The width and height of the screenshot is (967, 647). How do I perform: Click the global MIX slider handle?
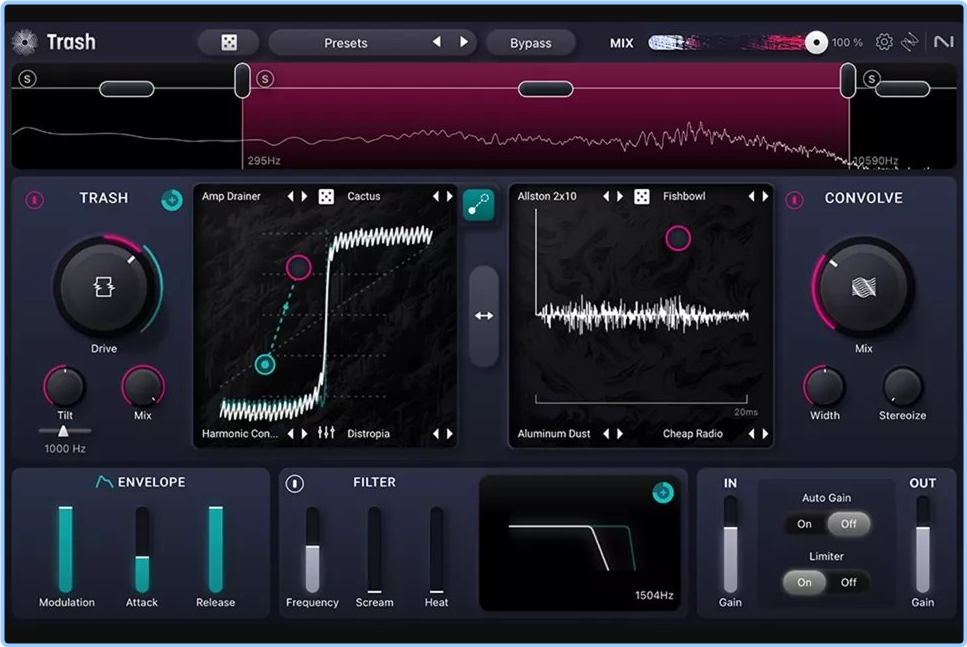tap(816, 43)
